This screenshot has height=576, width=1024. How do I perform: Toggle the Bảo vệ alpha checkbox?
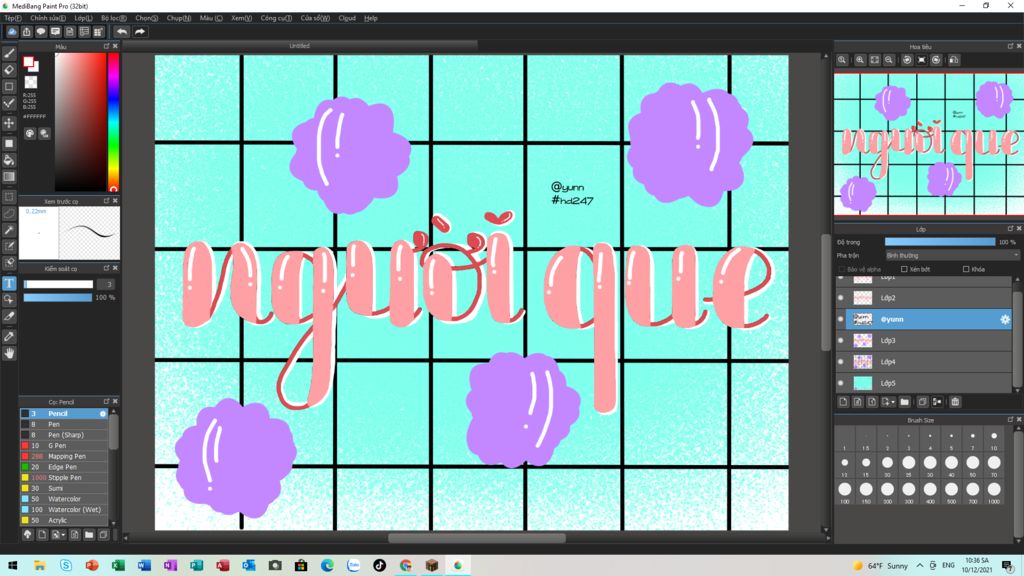point(842,269)
